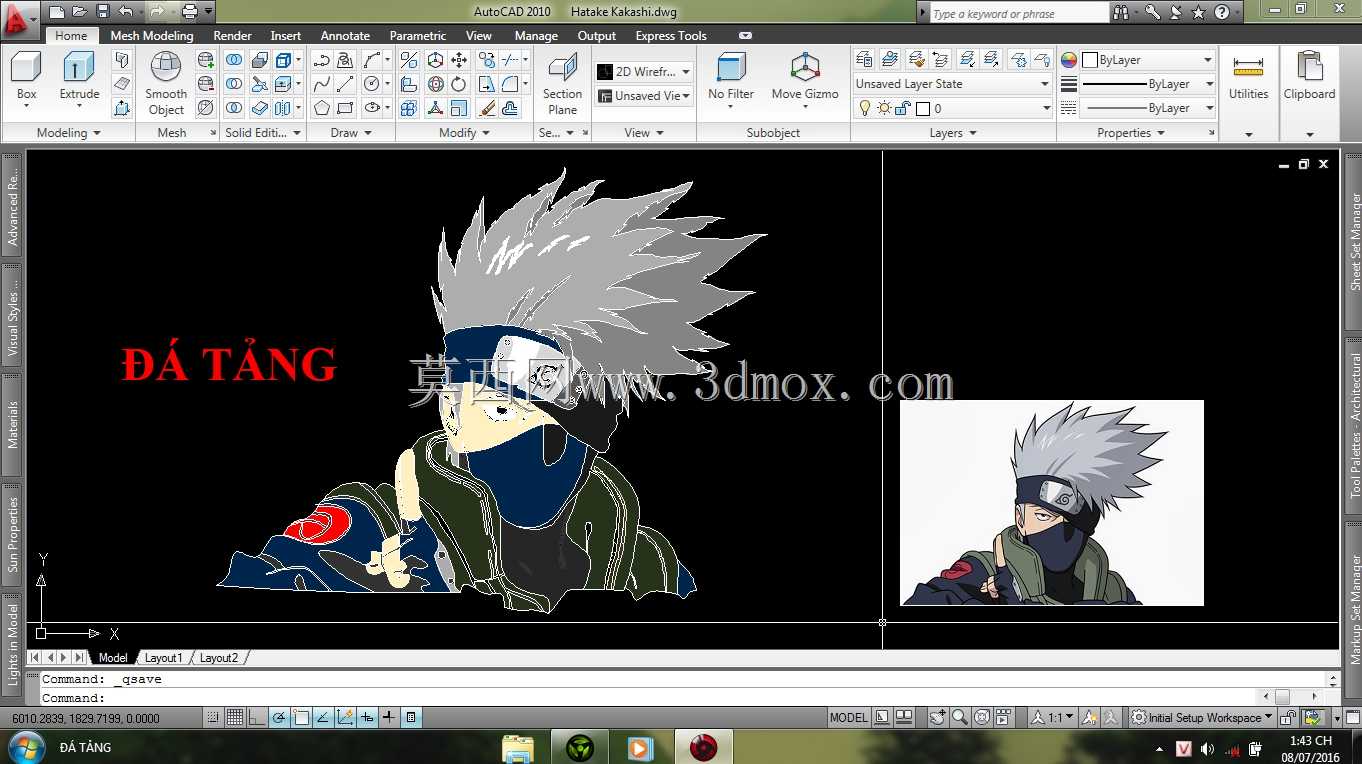Open the Render ribbon tab

pyautogui.click(x=232, y=35)
